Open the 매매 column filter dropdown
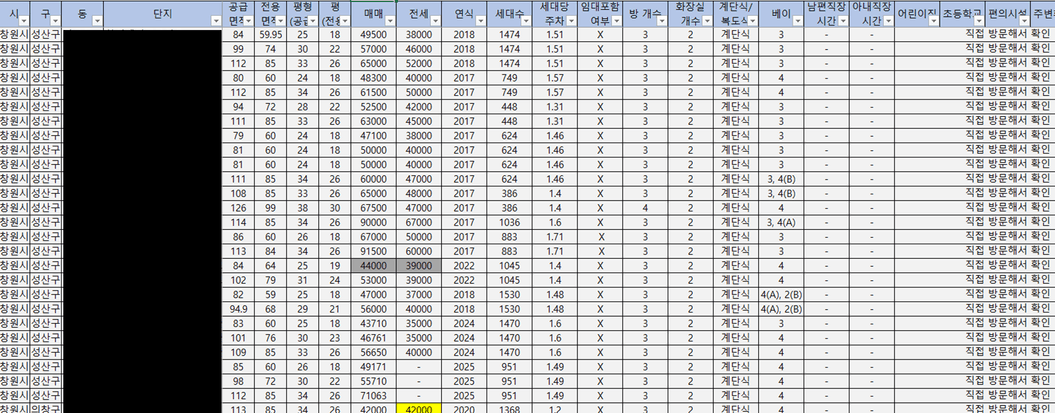The width and height of the screenshot is (1055, 413). point(390,22)
